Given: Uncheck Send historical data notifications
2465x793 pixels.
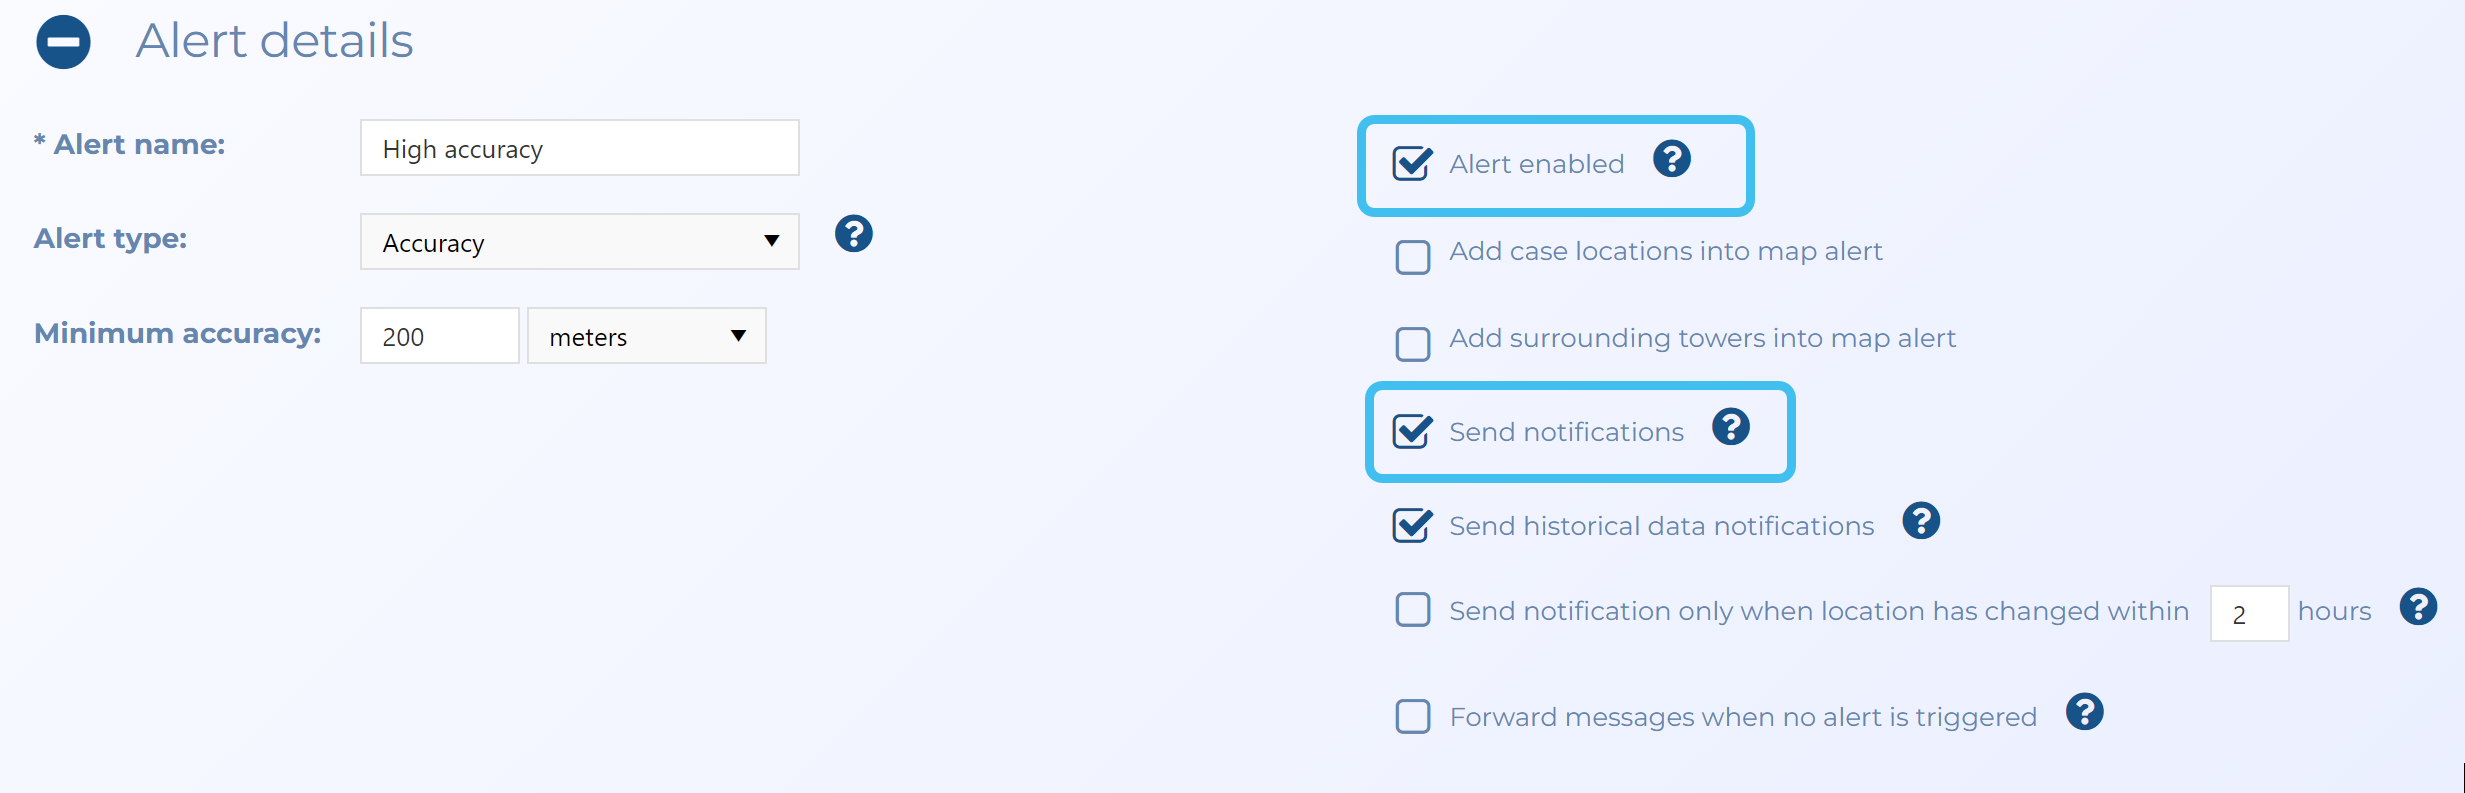Looking at the screenshot, I should pos(1412,525).
